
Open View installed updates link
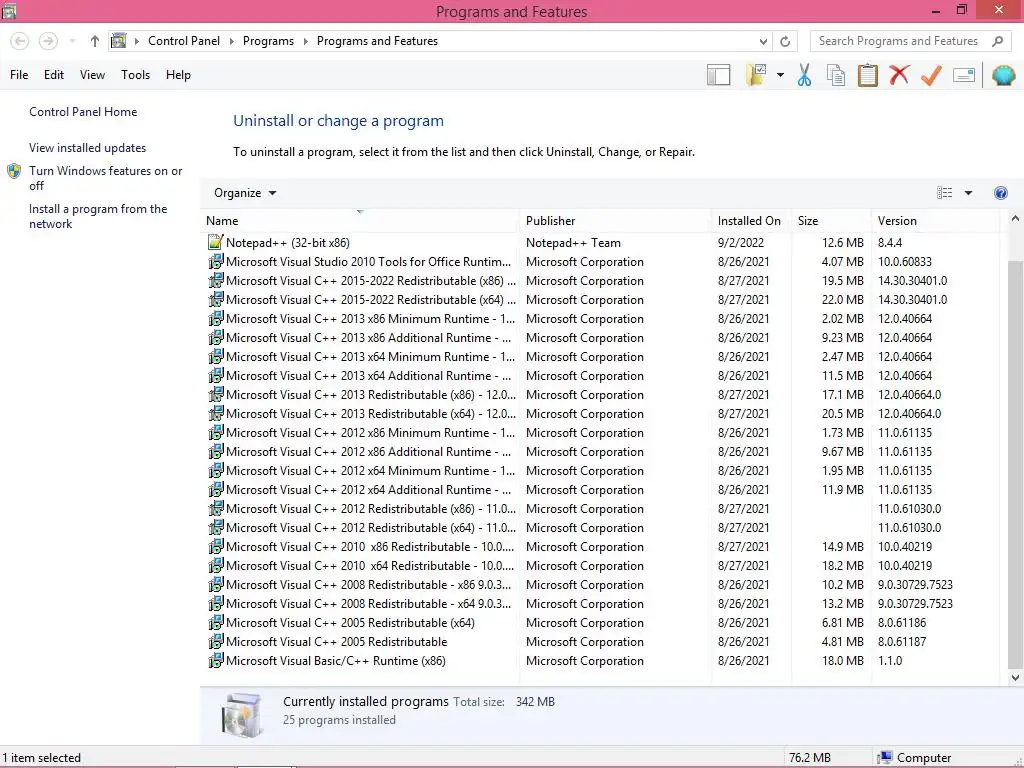pyautogui.click(x=88, y=148)
